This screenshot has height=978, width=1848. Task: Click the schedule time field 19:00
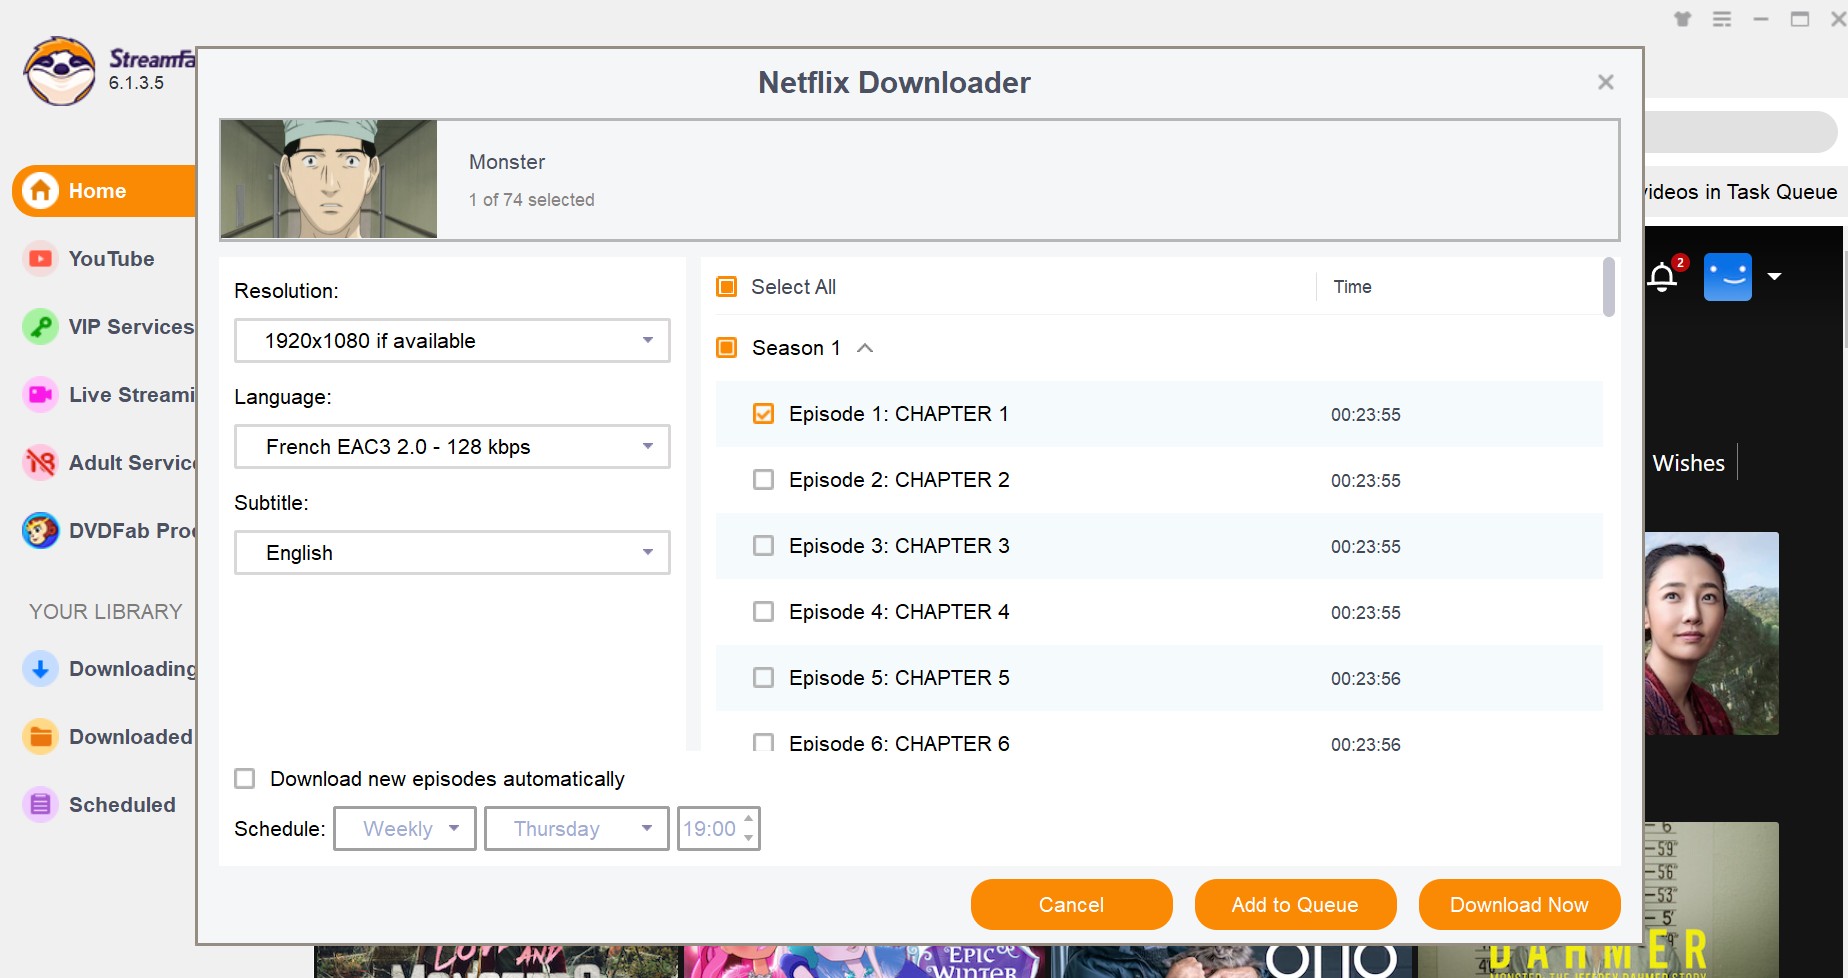[x=709, y=829]
